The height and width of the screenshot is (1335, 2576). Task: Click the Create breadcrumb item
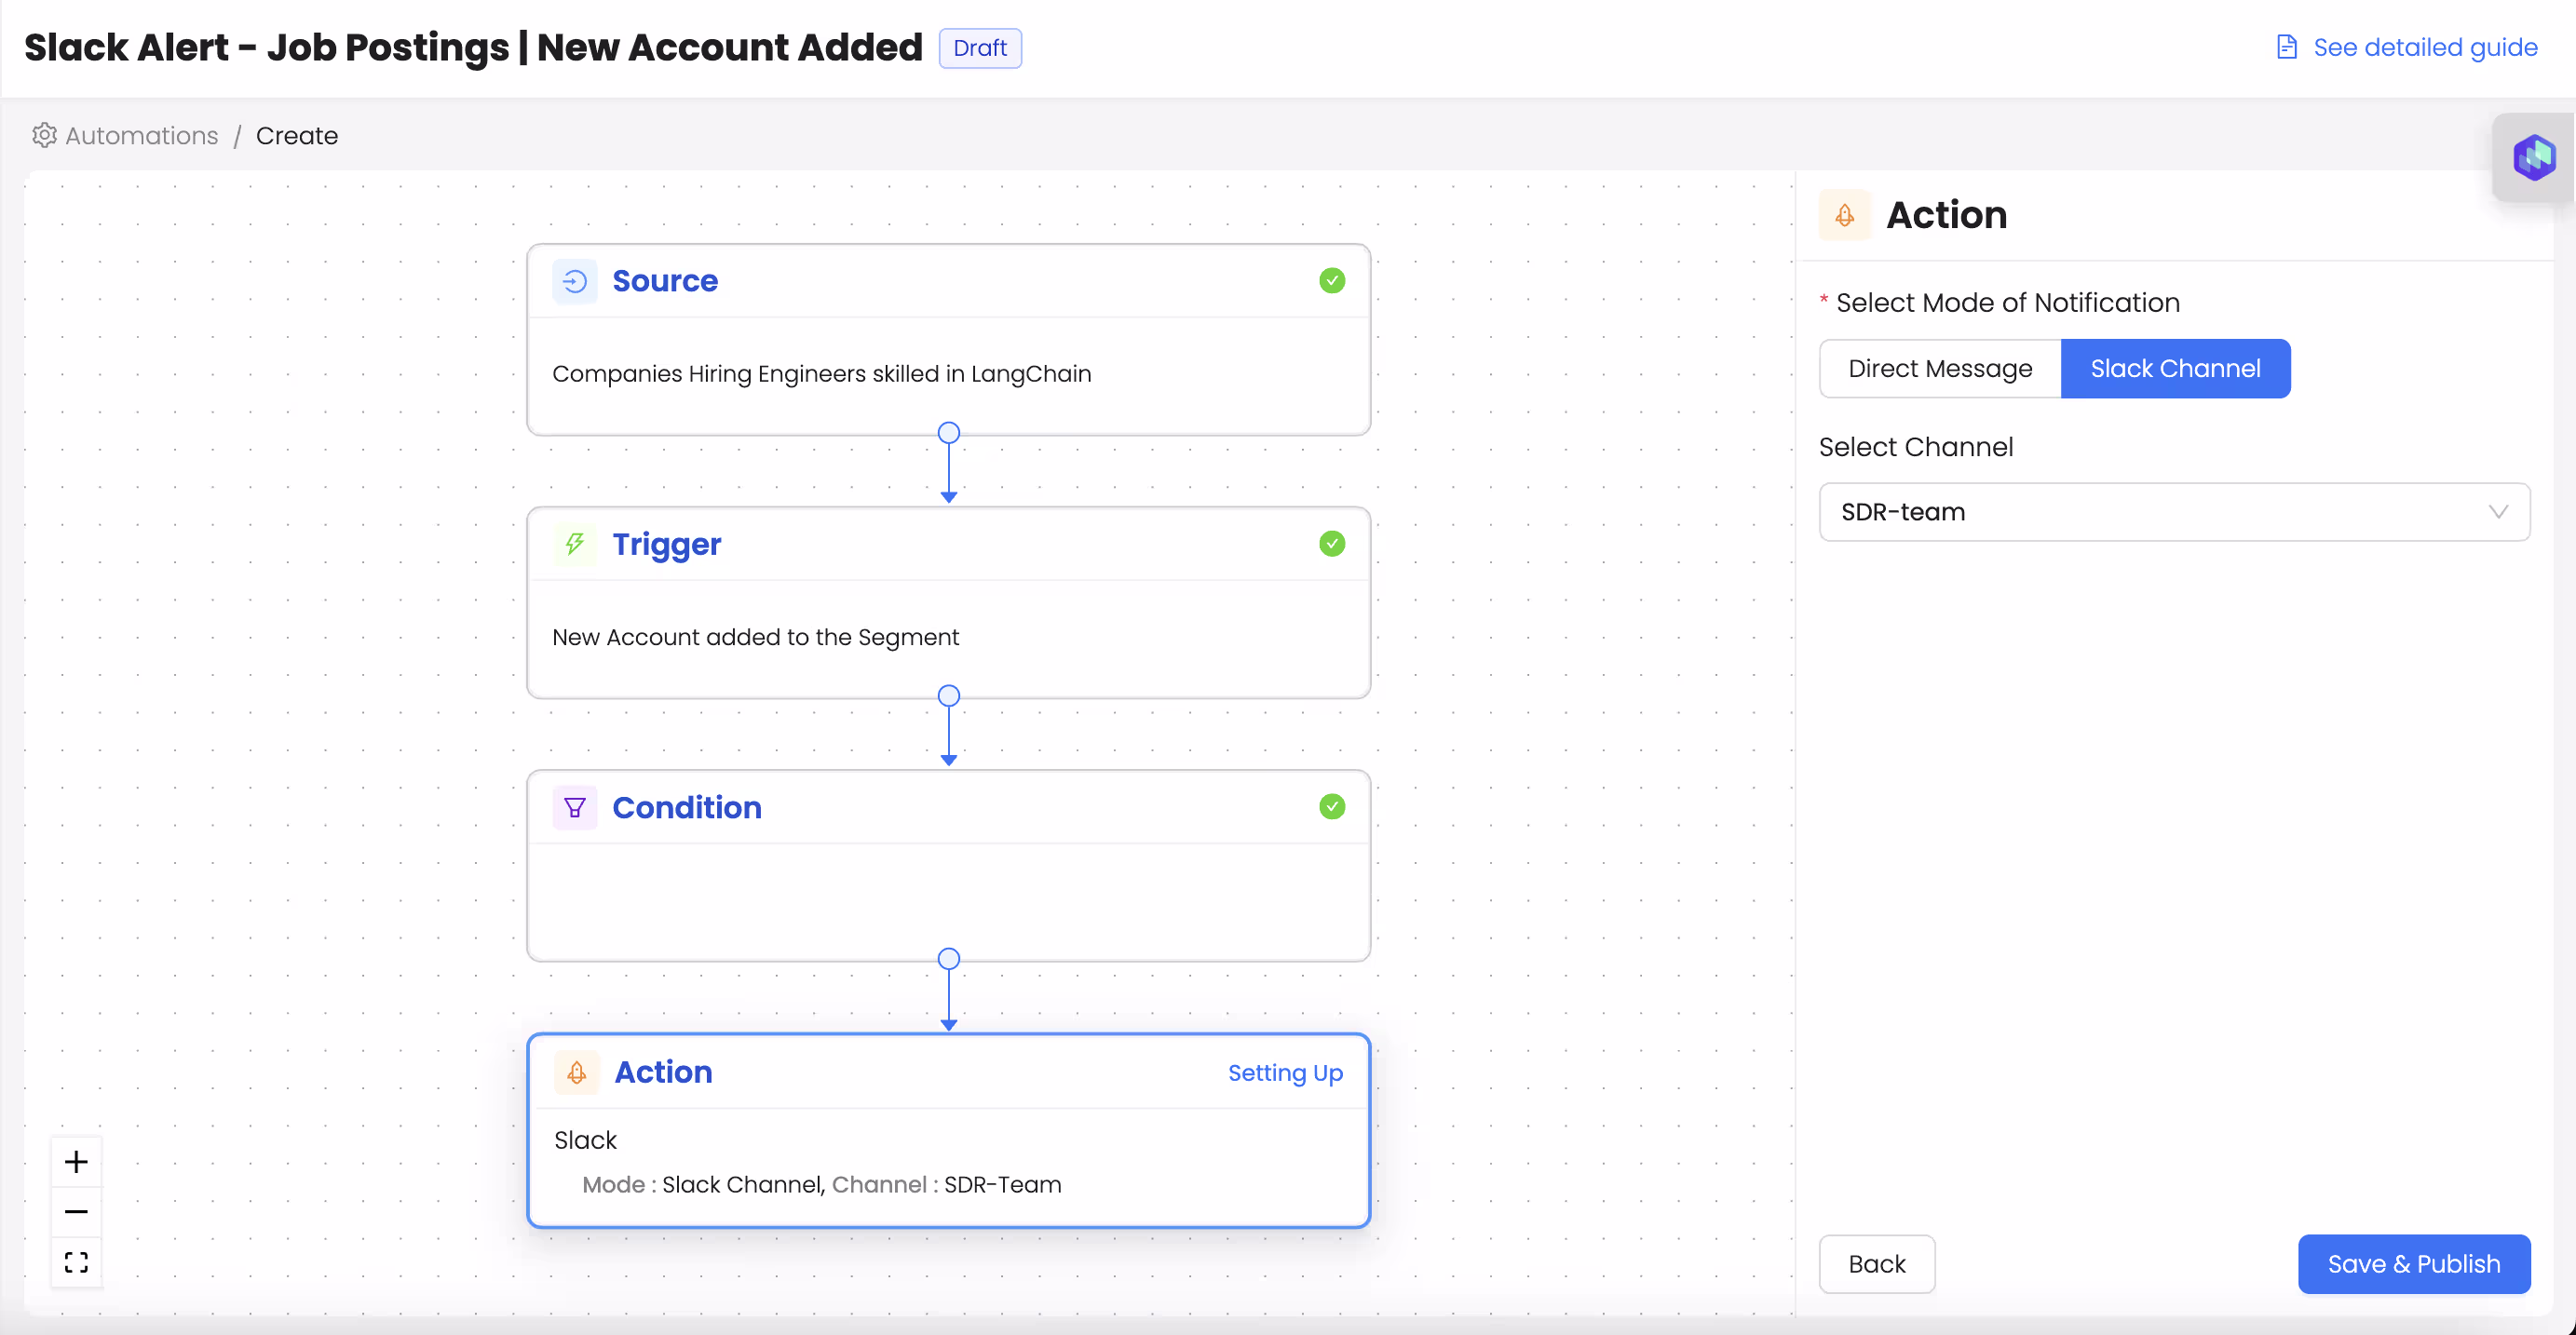click(x=297, y=135)
